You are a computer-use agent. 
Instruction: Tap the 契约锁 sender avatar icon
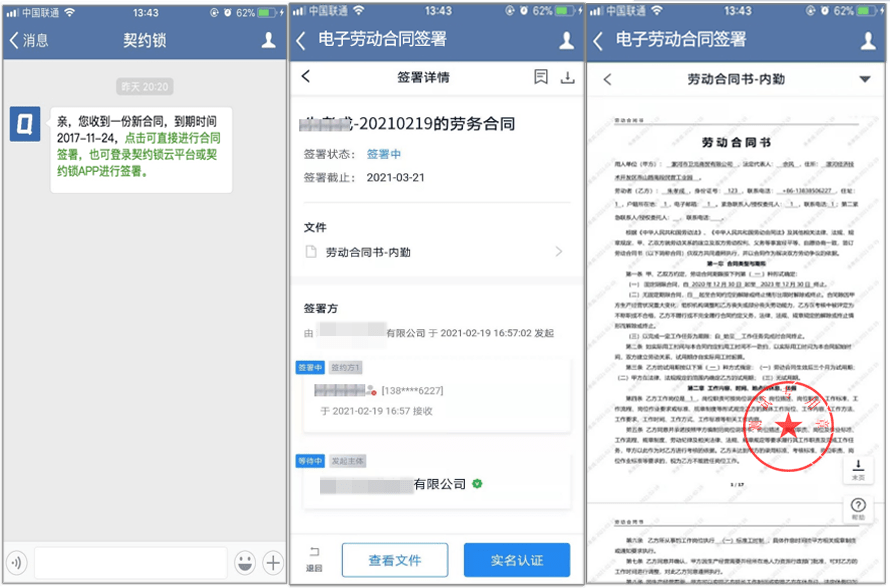(25, 123)
